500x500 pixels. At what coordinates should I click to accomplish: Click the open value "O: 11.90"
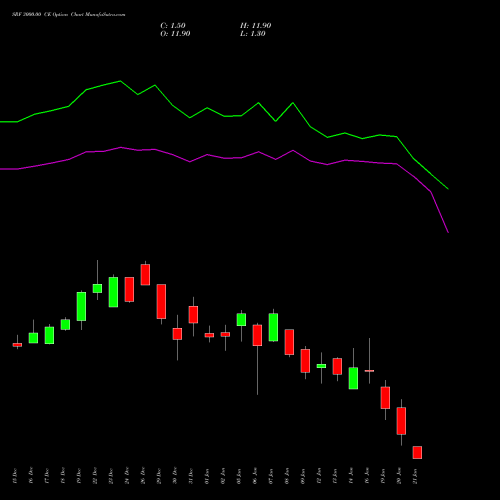coord(175,34)
